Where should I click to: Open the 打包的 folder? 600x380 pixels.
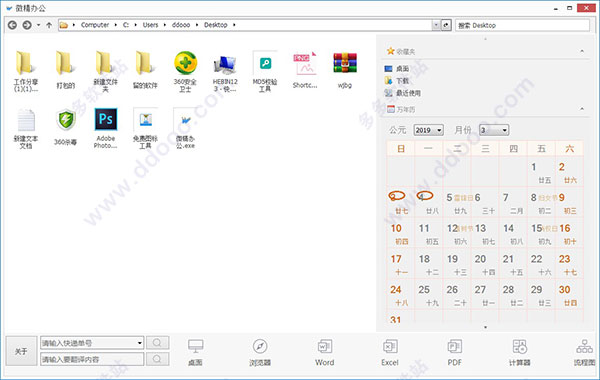[65, 70]
